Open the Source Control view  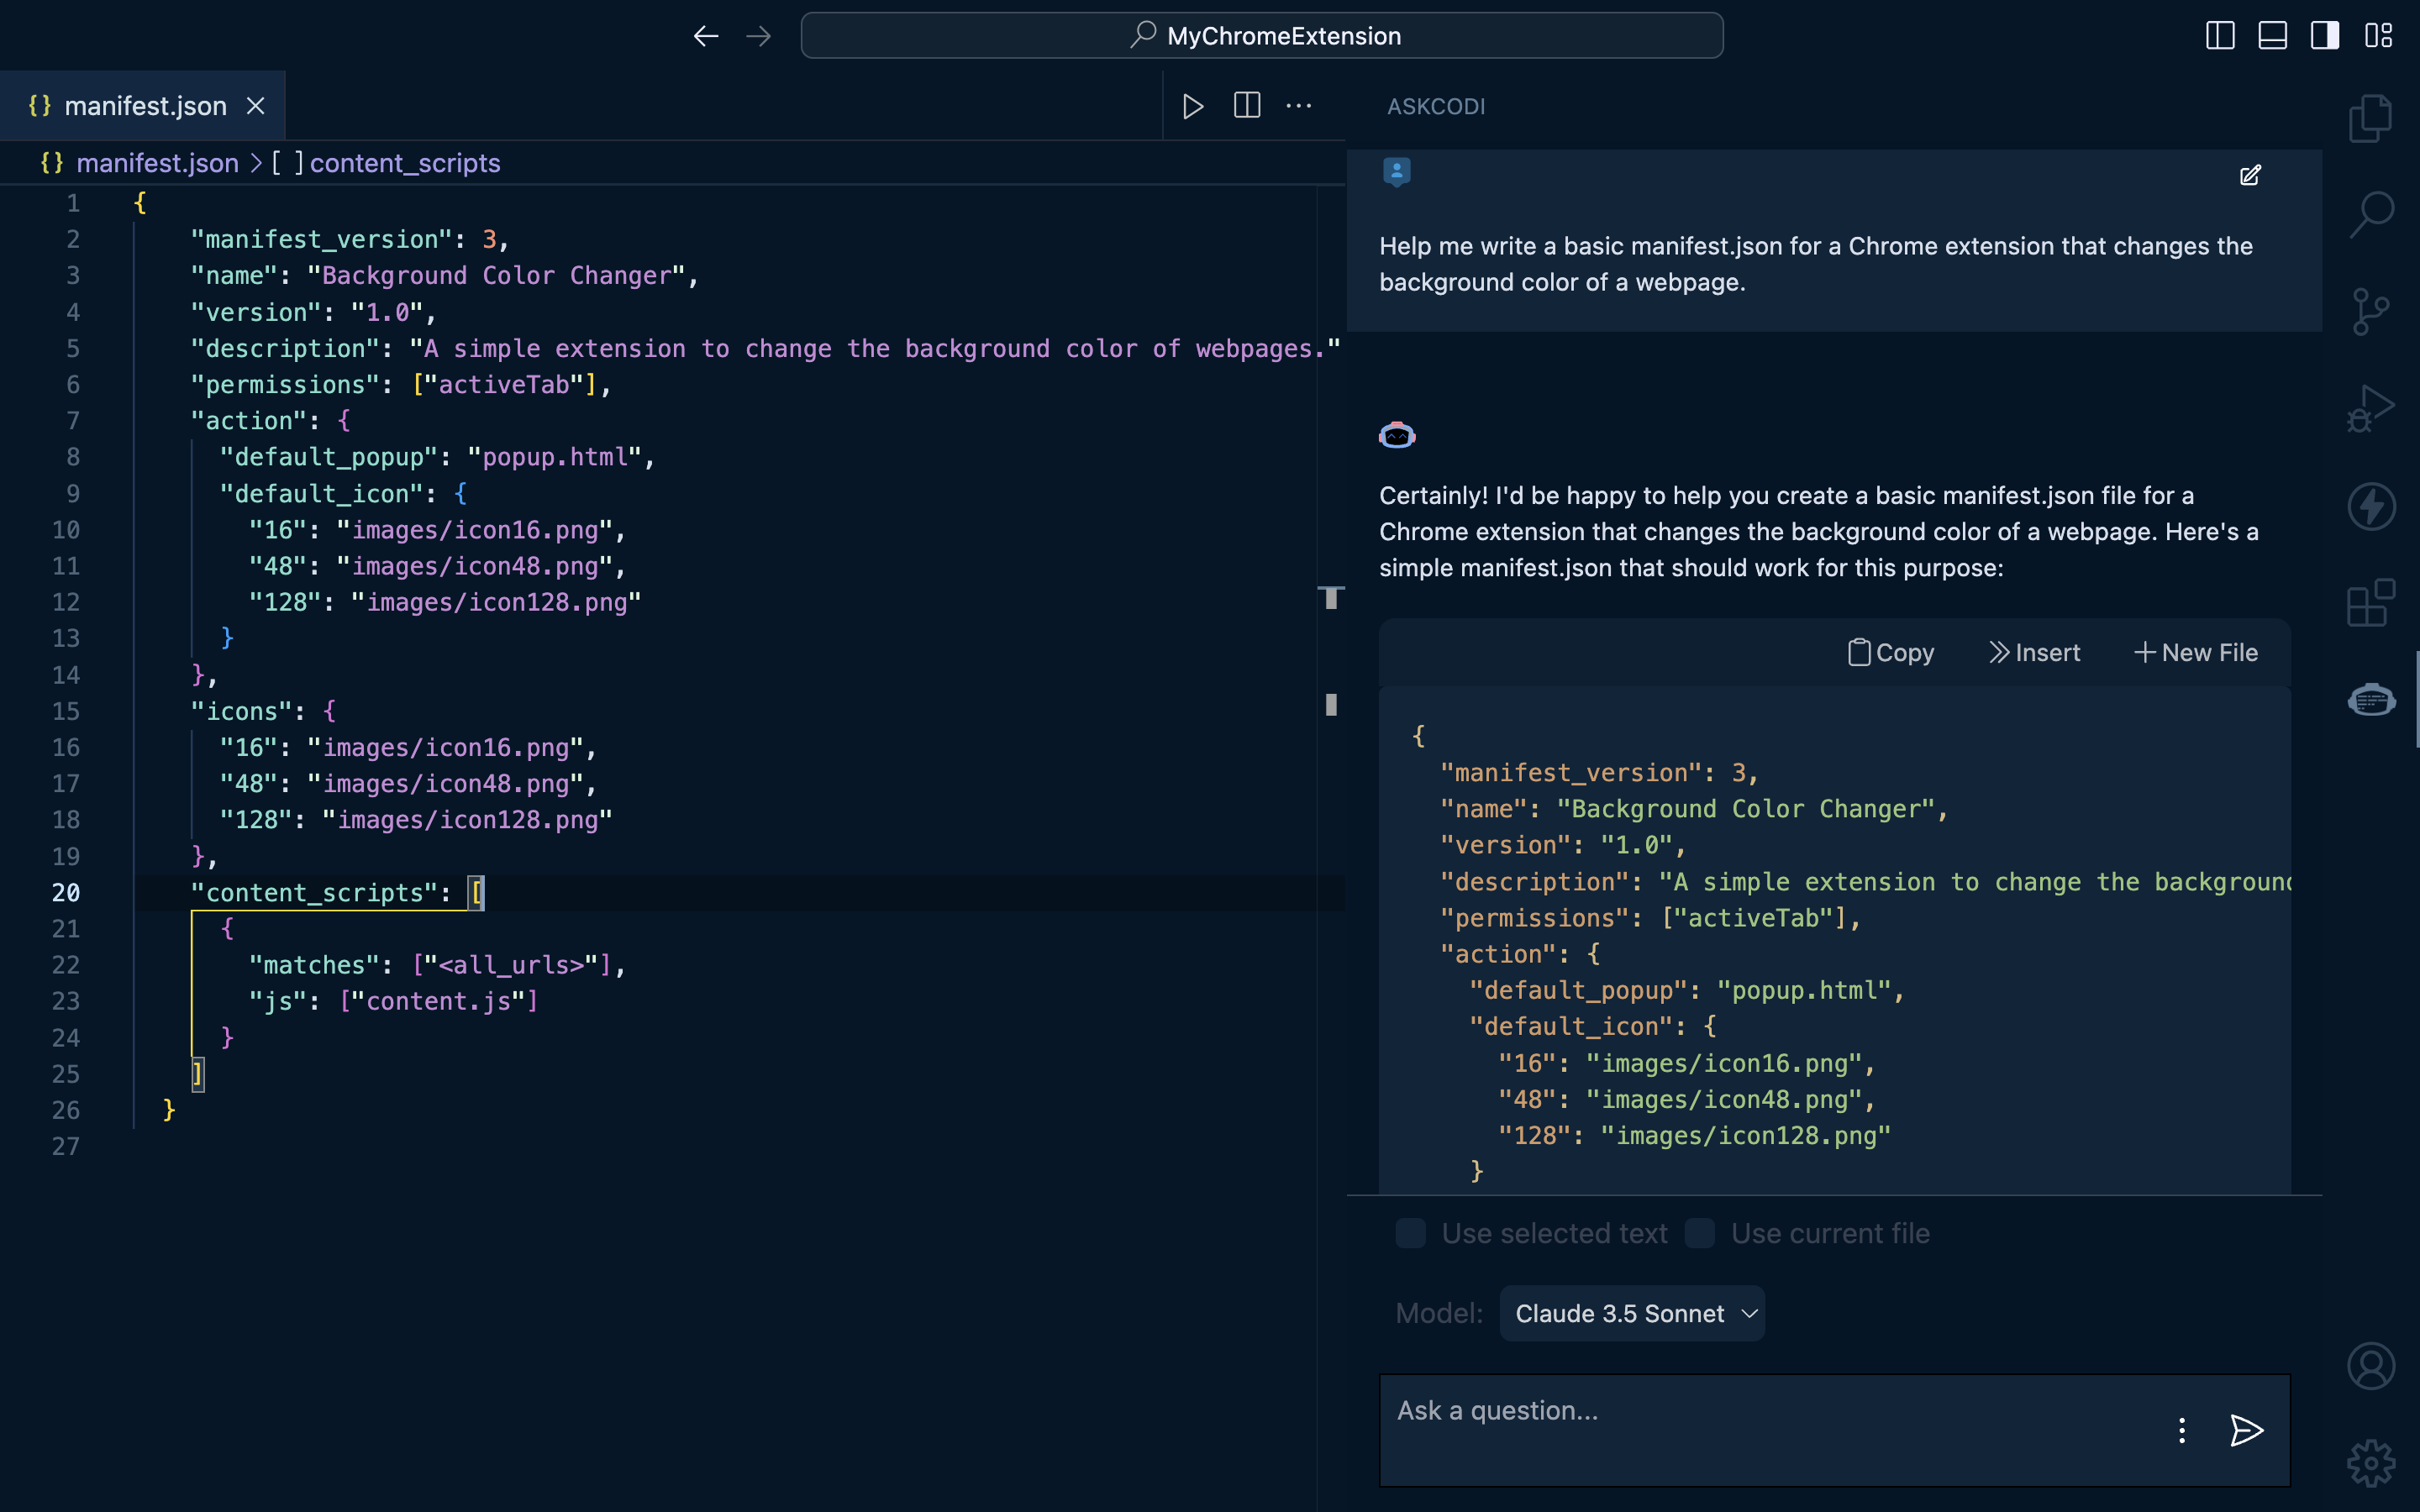[x=2371, y=311]
